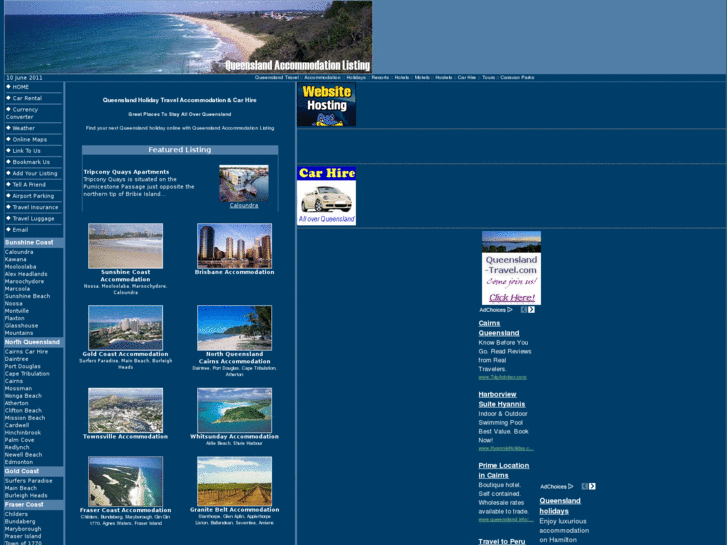Open the Fraser Coast Accommodation photo
The image size is (727, 545).
[126, 481]
